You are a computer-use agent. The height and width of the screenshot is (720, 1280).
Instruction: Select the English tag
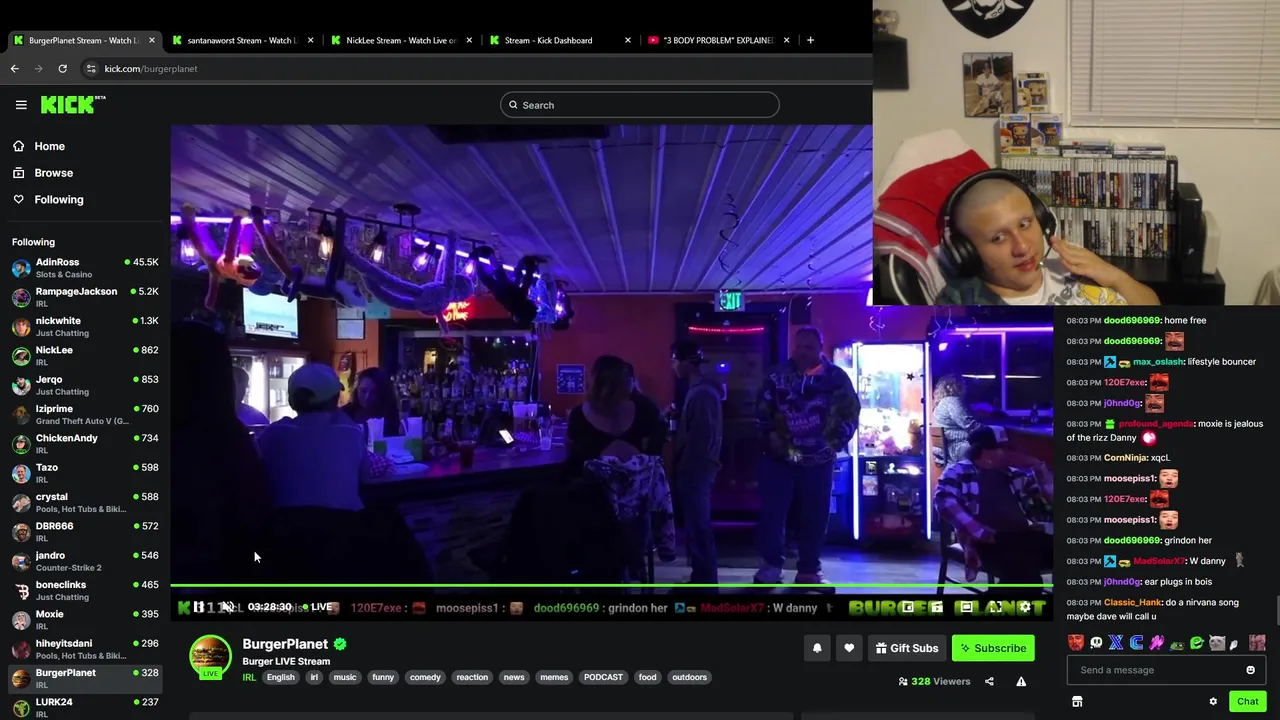pos(281,677)
